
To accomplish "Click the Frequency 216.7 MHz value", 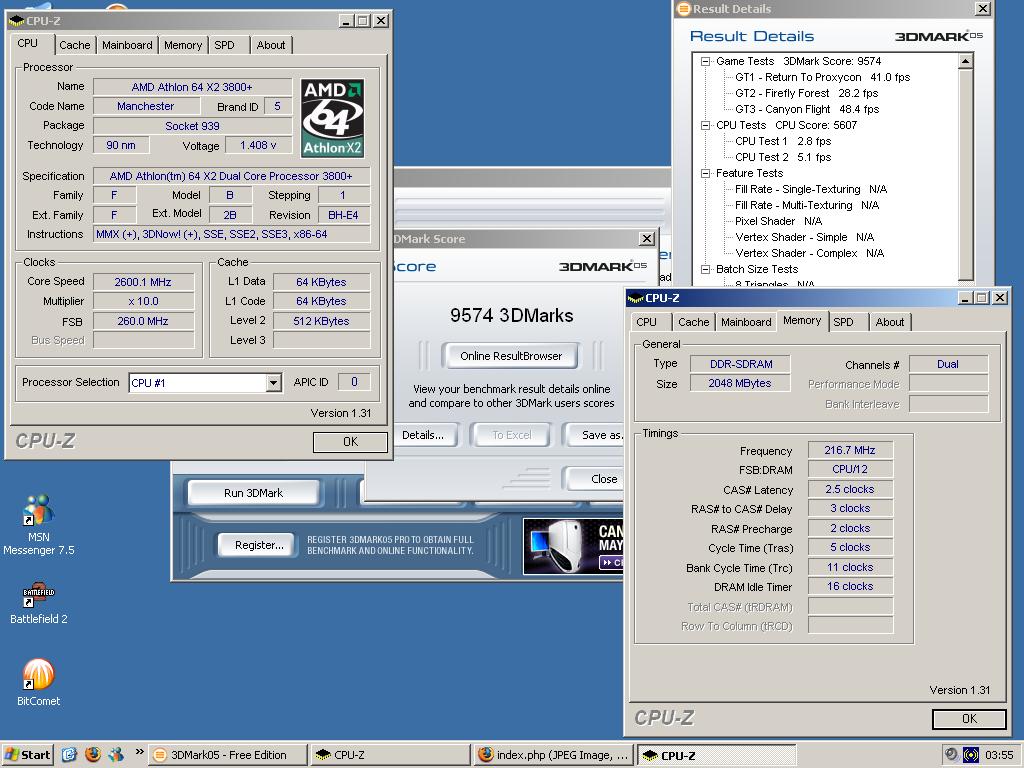I will (x=850, y=450).
